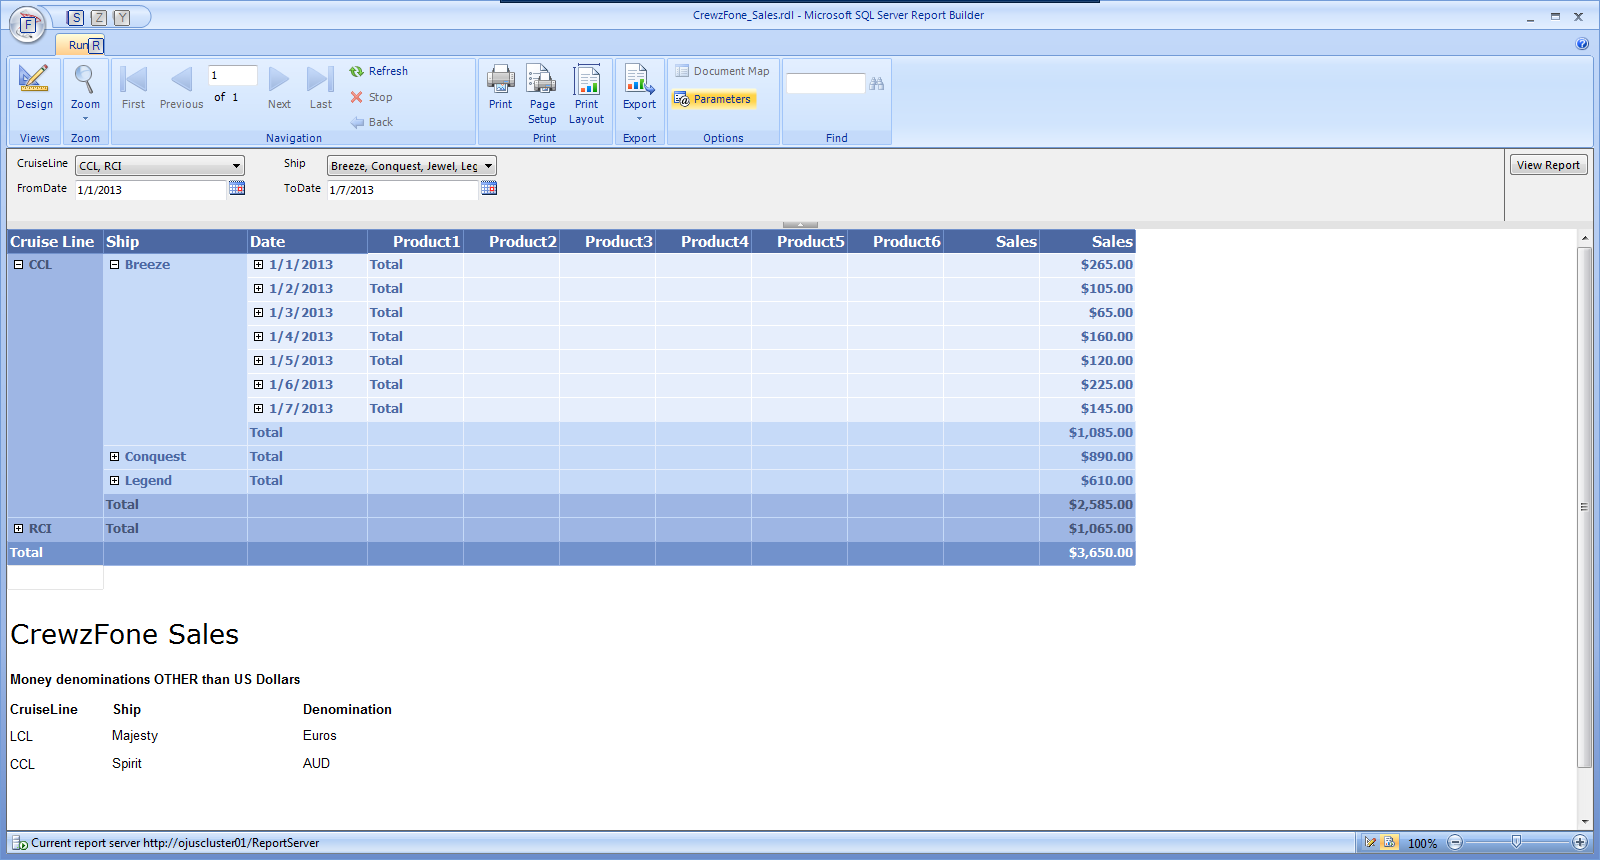Go to First page
The width and height of the screenshot is (1600, 860).
(133, 88)
